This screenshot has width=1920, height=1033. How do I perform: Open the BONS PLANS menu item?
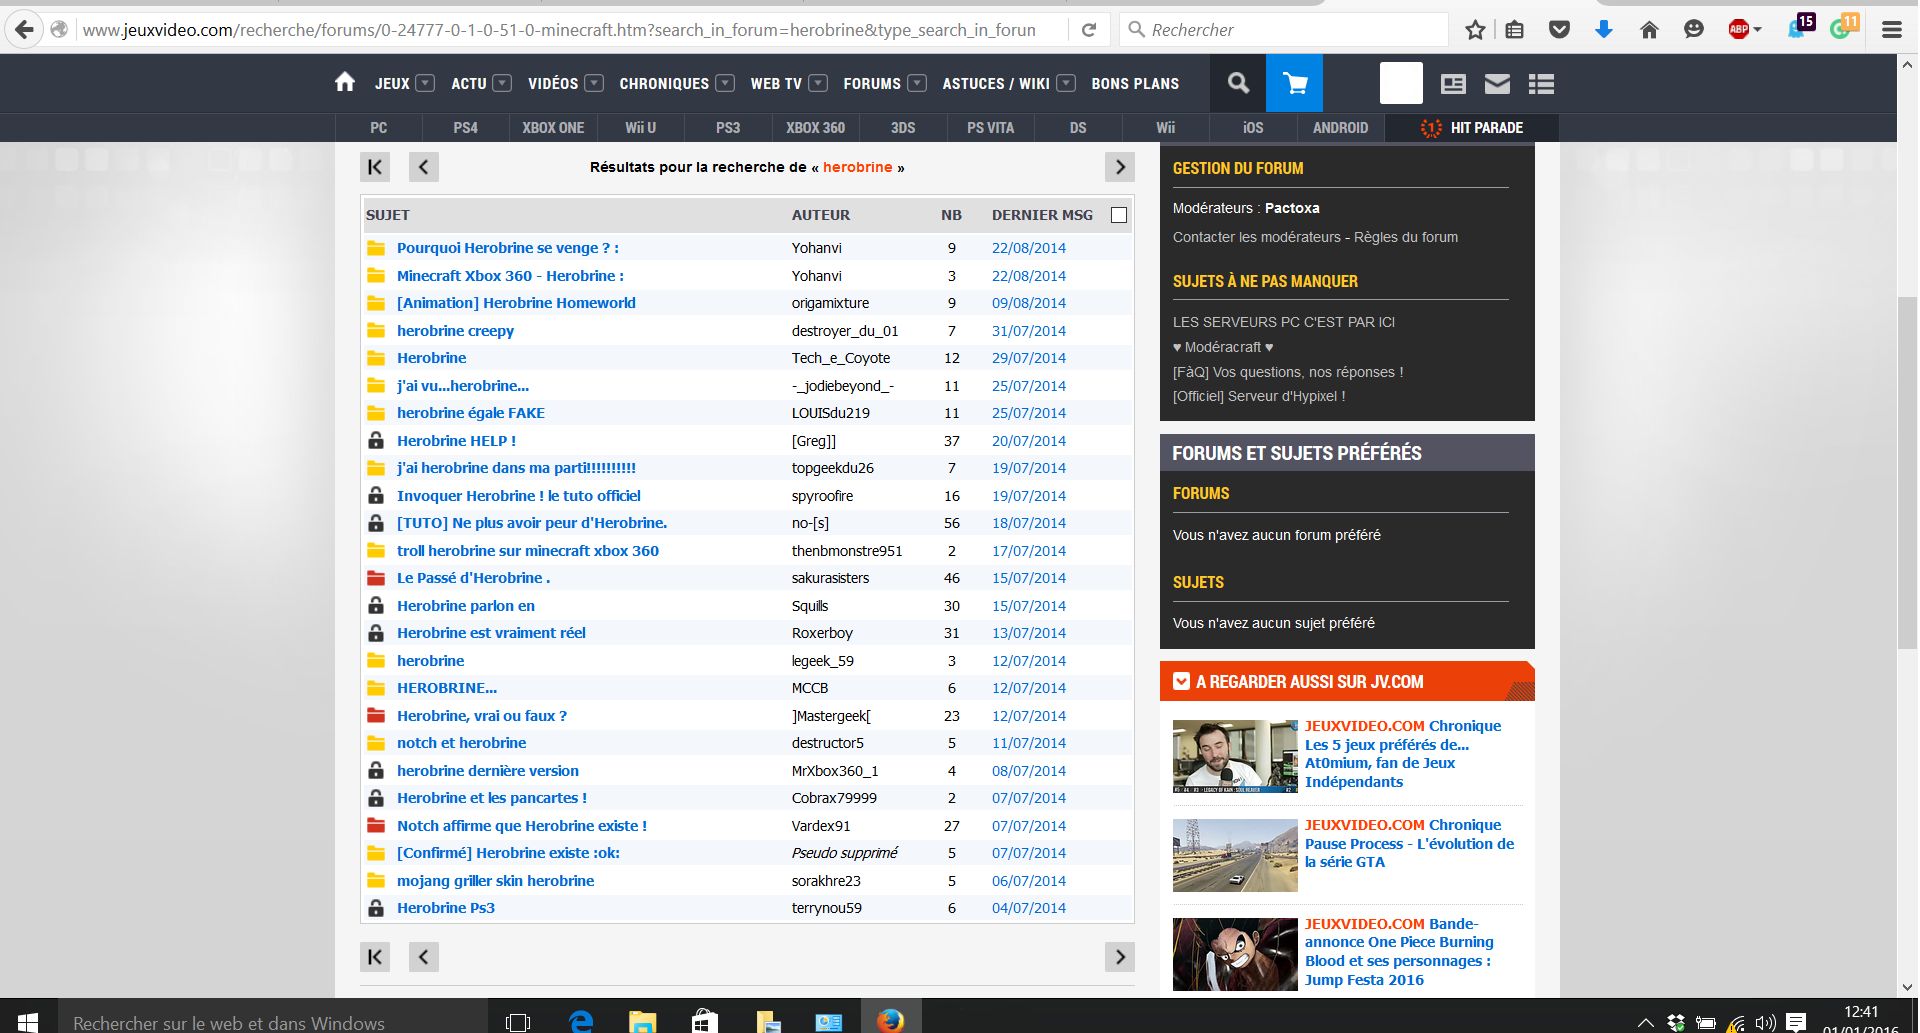(x=1135, y=84)
